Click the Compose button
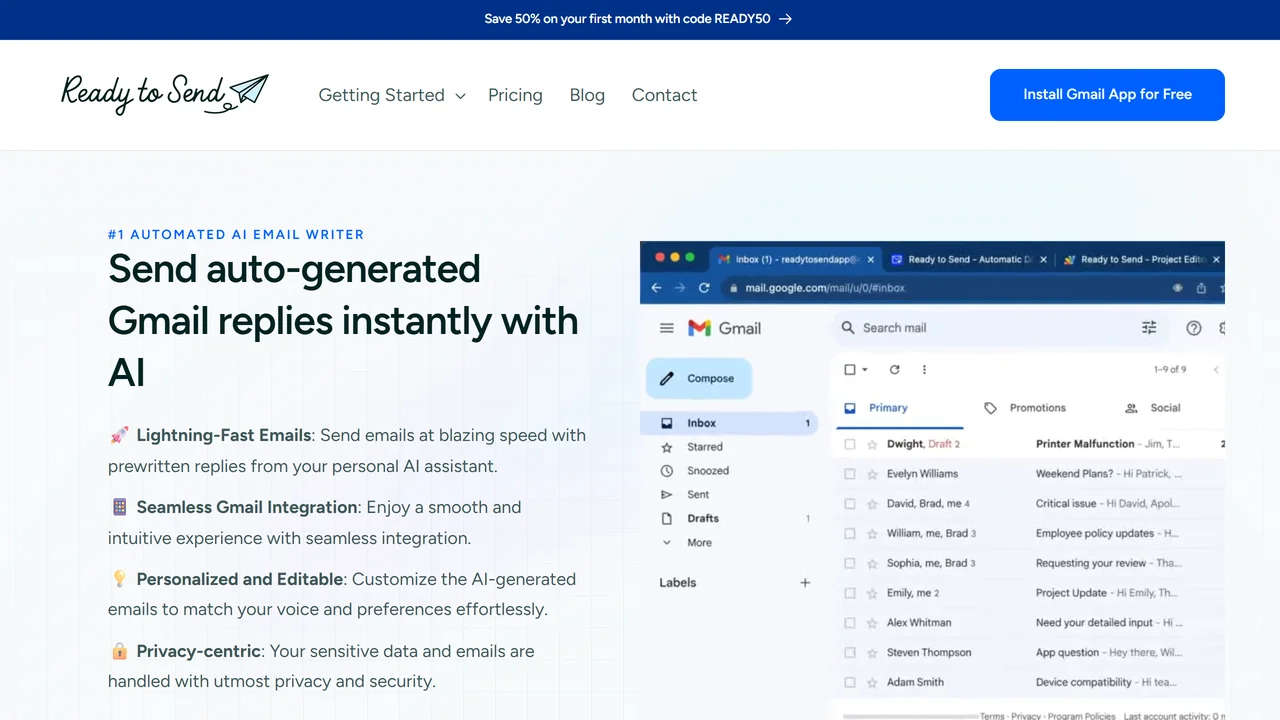 tap(699, 379)
